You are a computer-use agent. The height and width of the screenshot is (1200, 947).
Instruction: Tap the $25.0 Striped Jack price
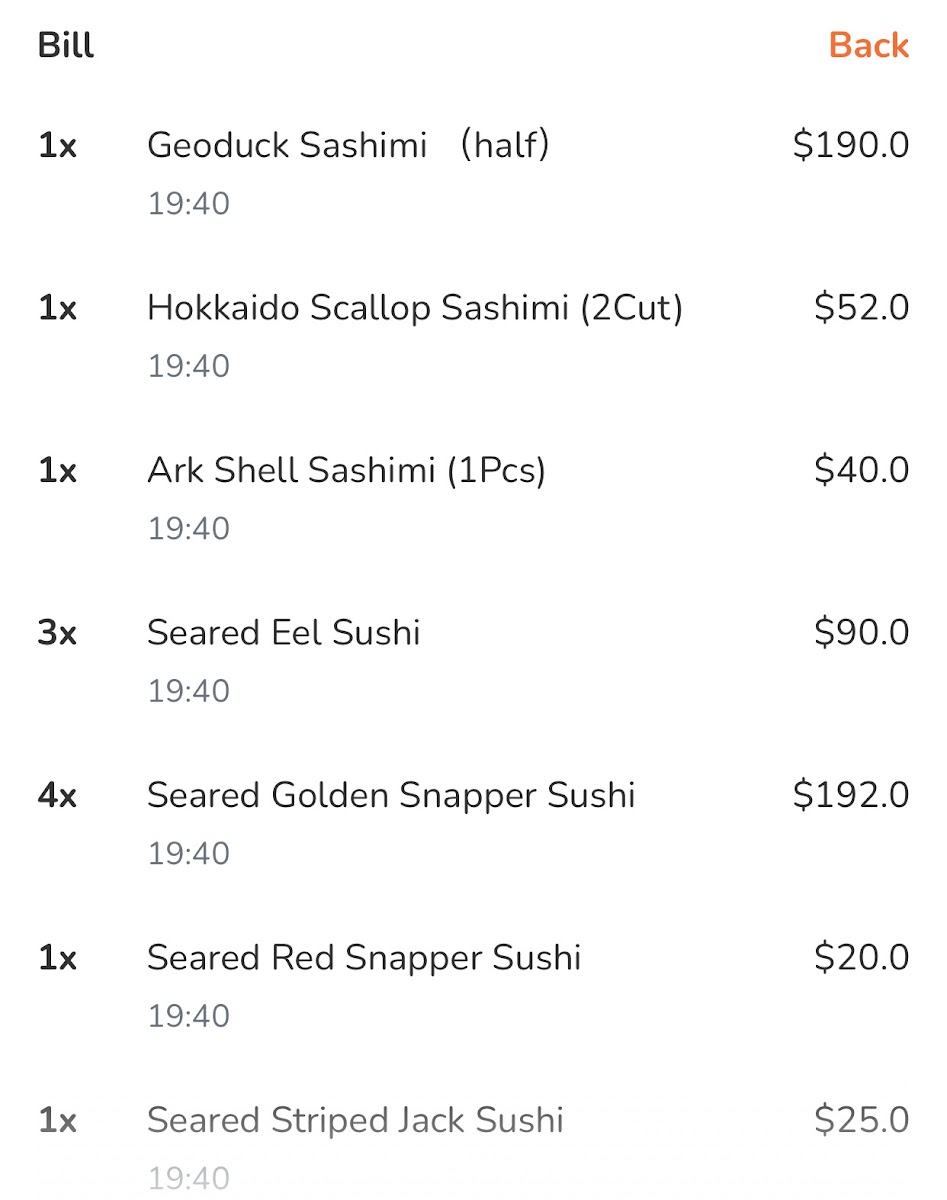[x=861, y=1120]
